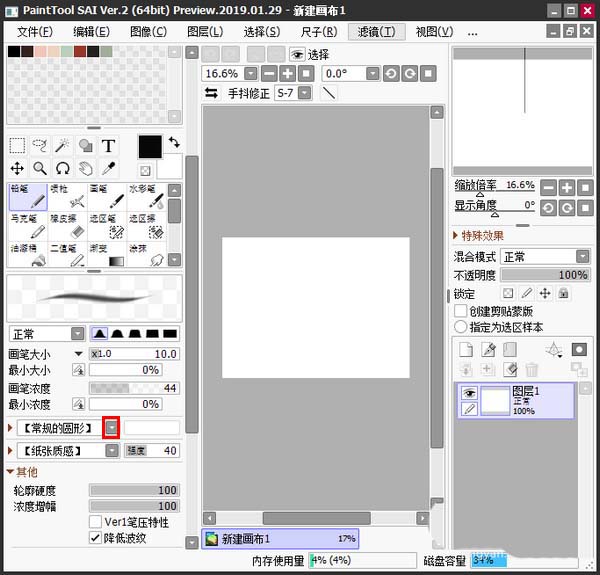
Task: Open the 混合模式 正常 dropdown
Action: point(583,256)
